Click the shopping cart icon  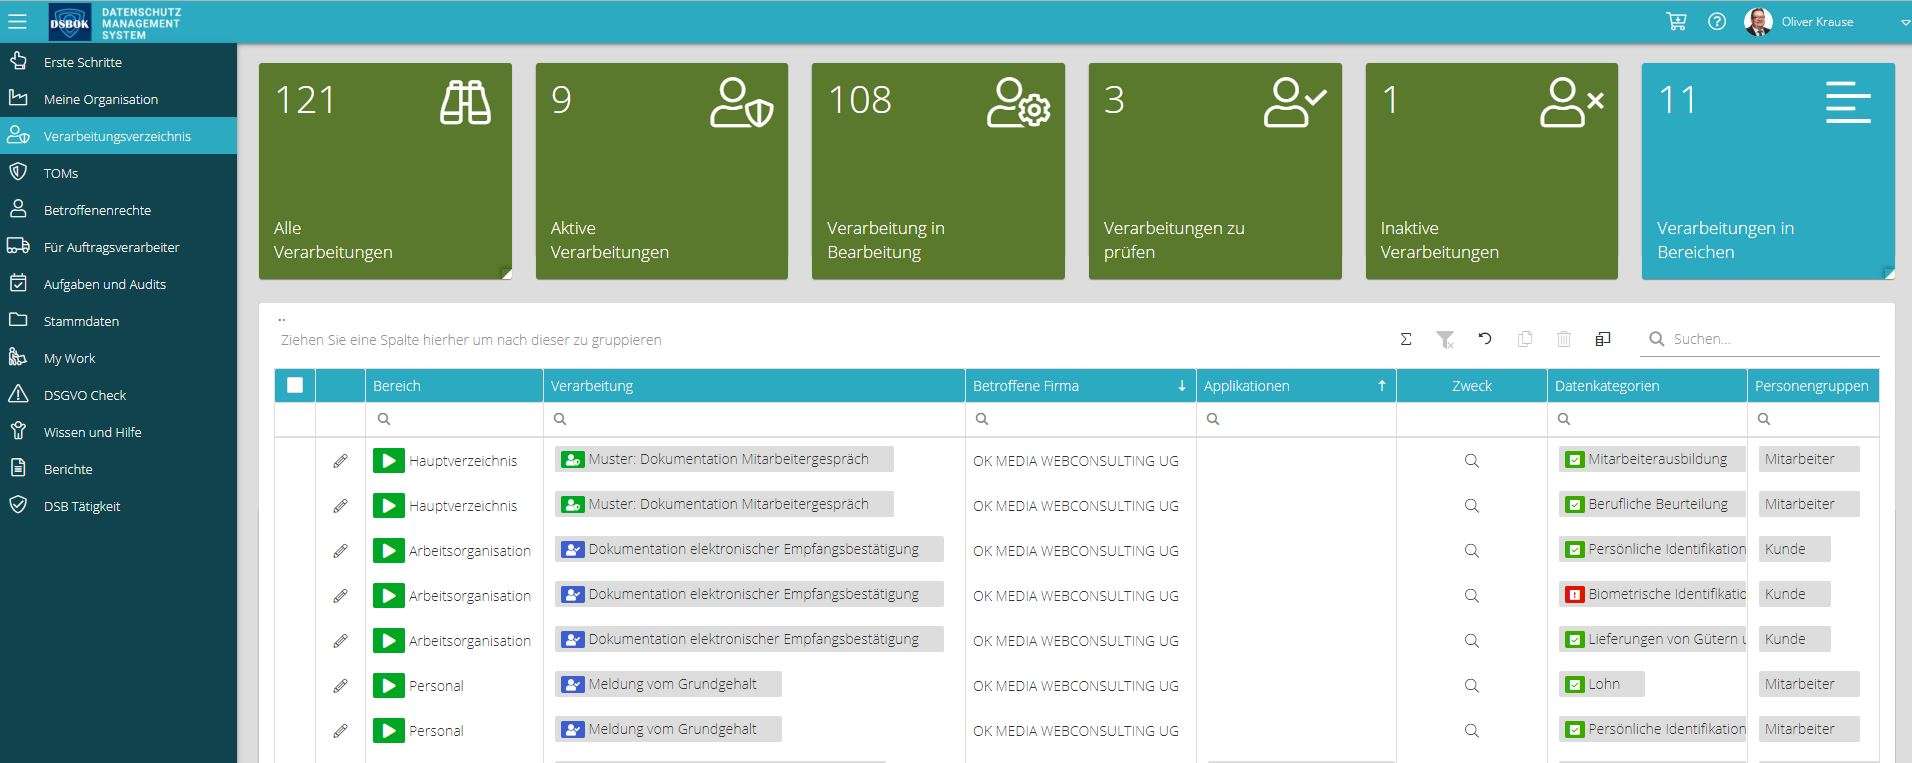[1676, 21]
